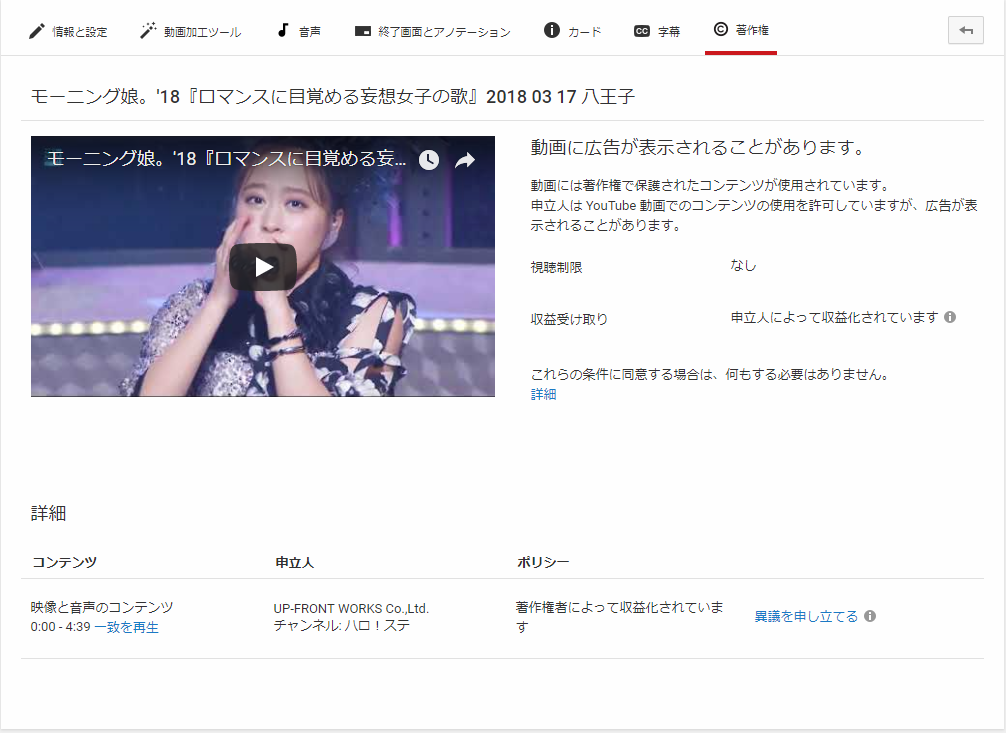The image size is (1006, 733).
Task: Click the コンテンツ column header
Action: [64, 562]
